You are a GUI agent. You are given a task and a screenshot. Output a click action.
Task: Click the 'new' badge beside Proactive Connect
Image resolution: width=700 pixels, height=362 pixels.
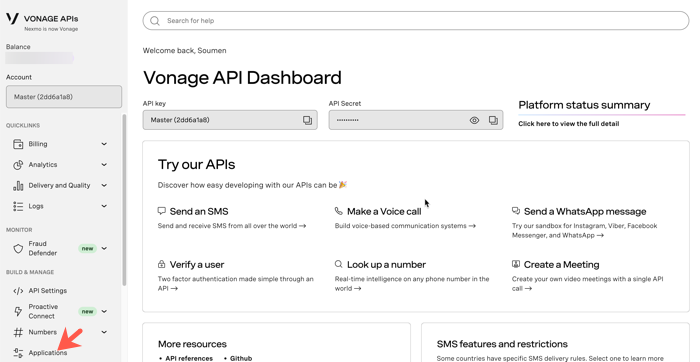(x=88, y=312)
